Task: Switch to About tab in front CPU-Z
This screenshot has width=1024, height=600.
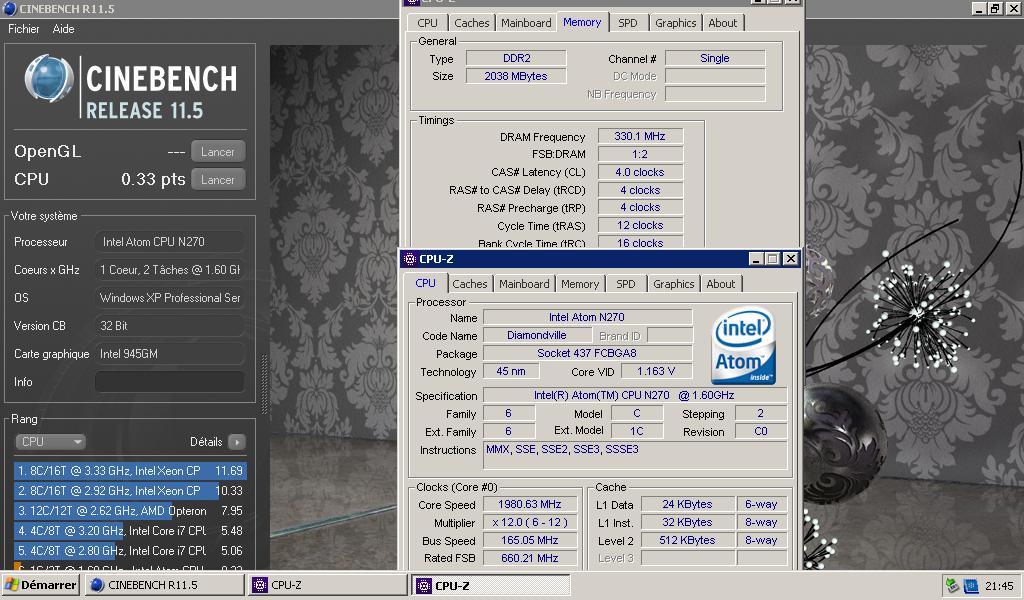Action: coord(720,284)
